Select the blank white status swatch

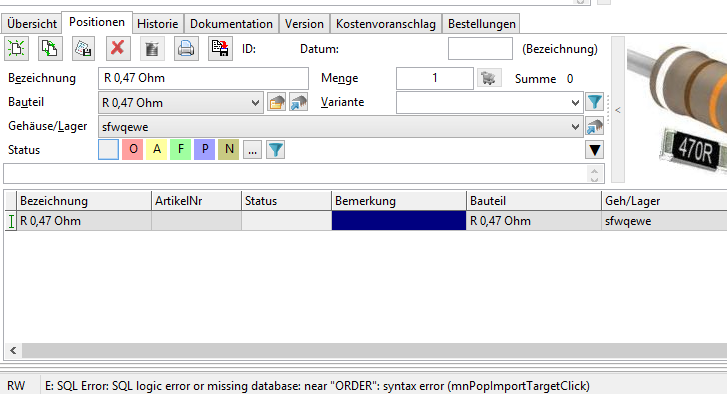click(108, 150)
